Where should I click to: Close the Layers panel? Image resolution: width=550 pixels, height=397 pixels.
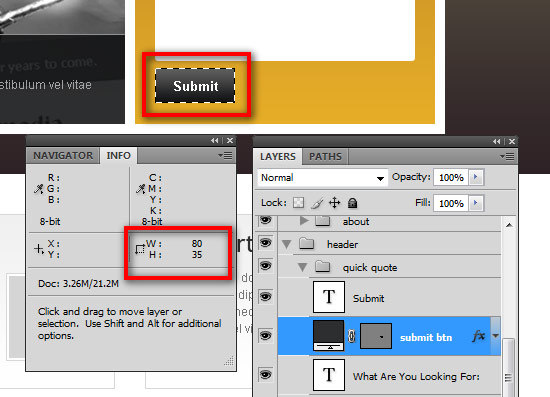coord(512,141)
